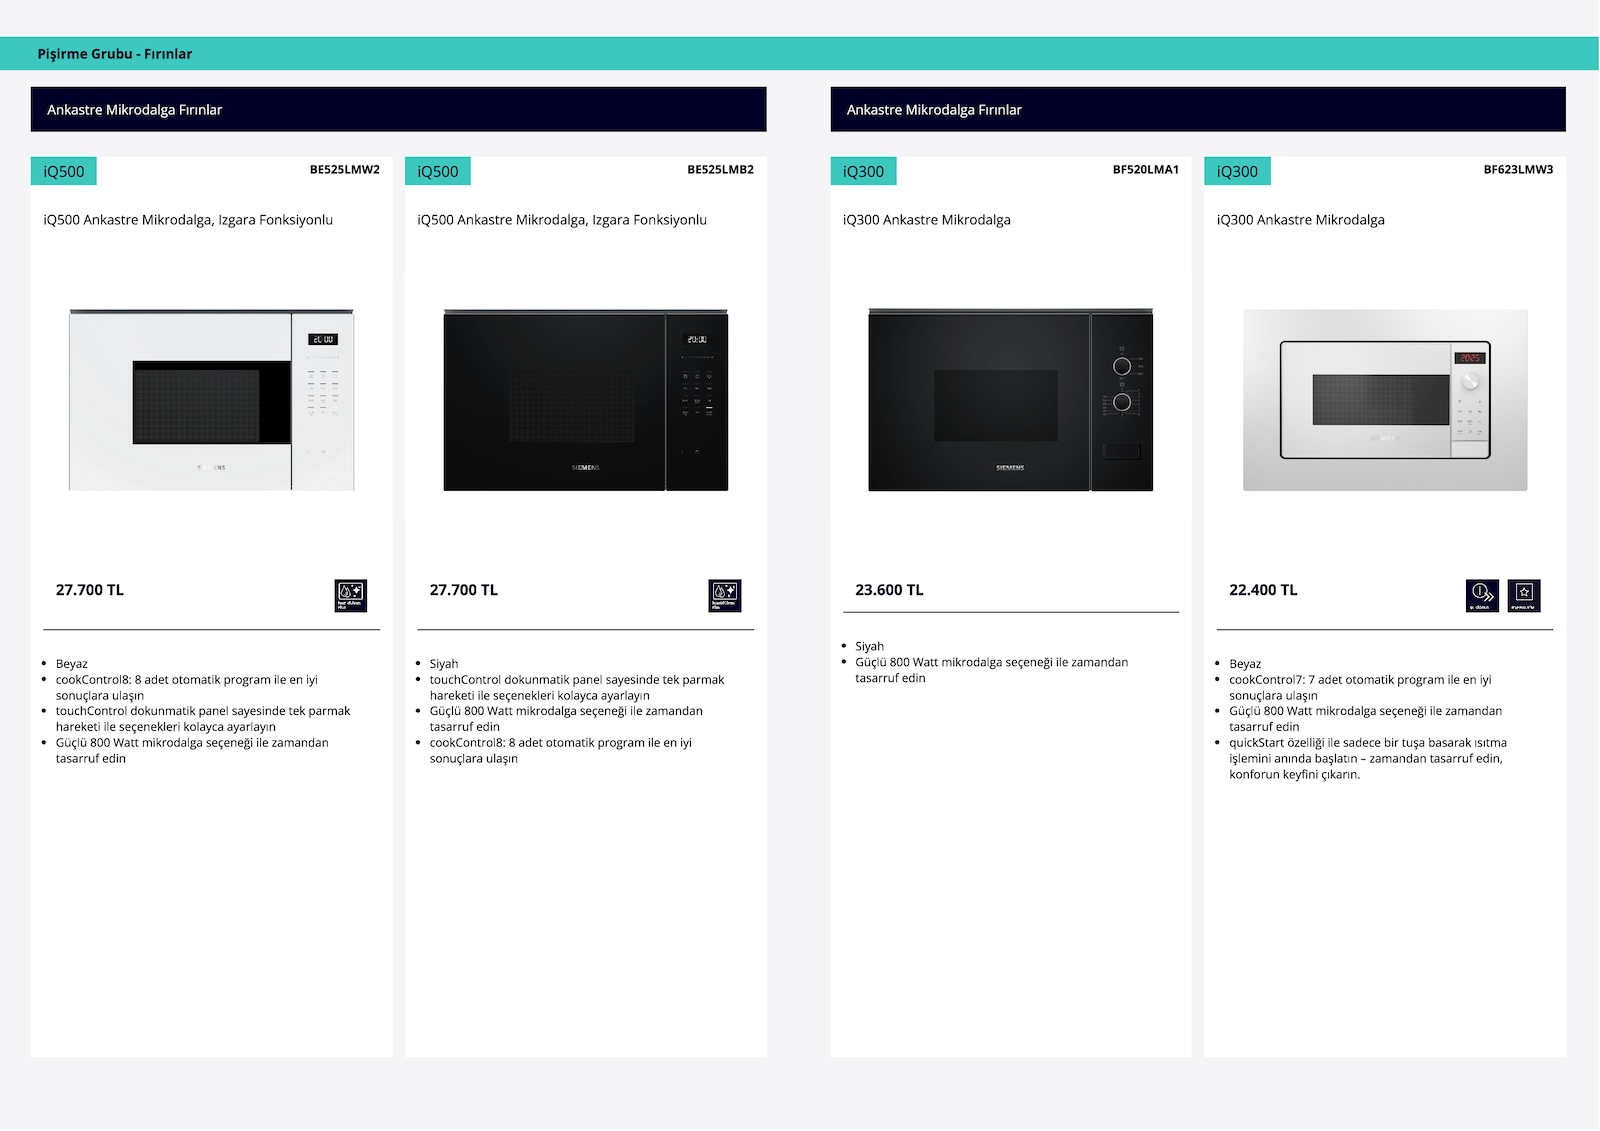Viewport: 1600px width, 1131px height.
Task: Click the iQ500 badge on the BE525LMB2 card
Action: pos(438,171)
